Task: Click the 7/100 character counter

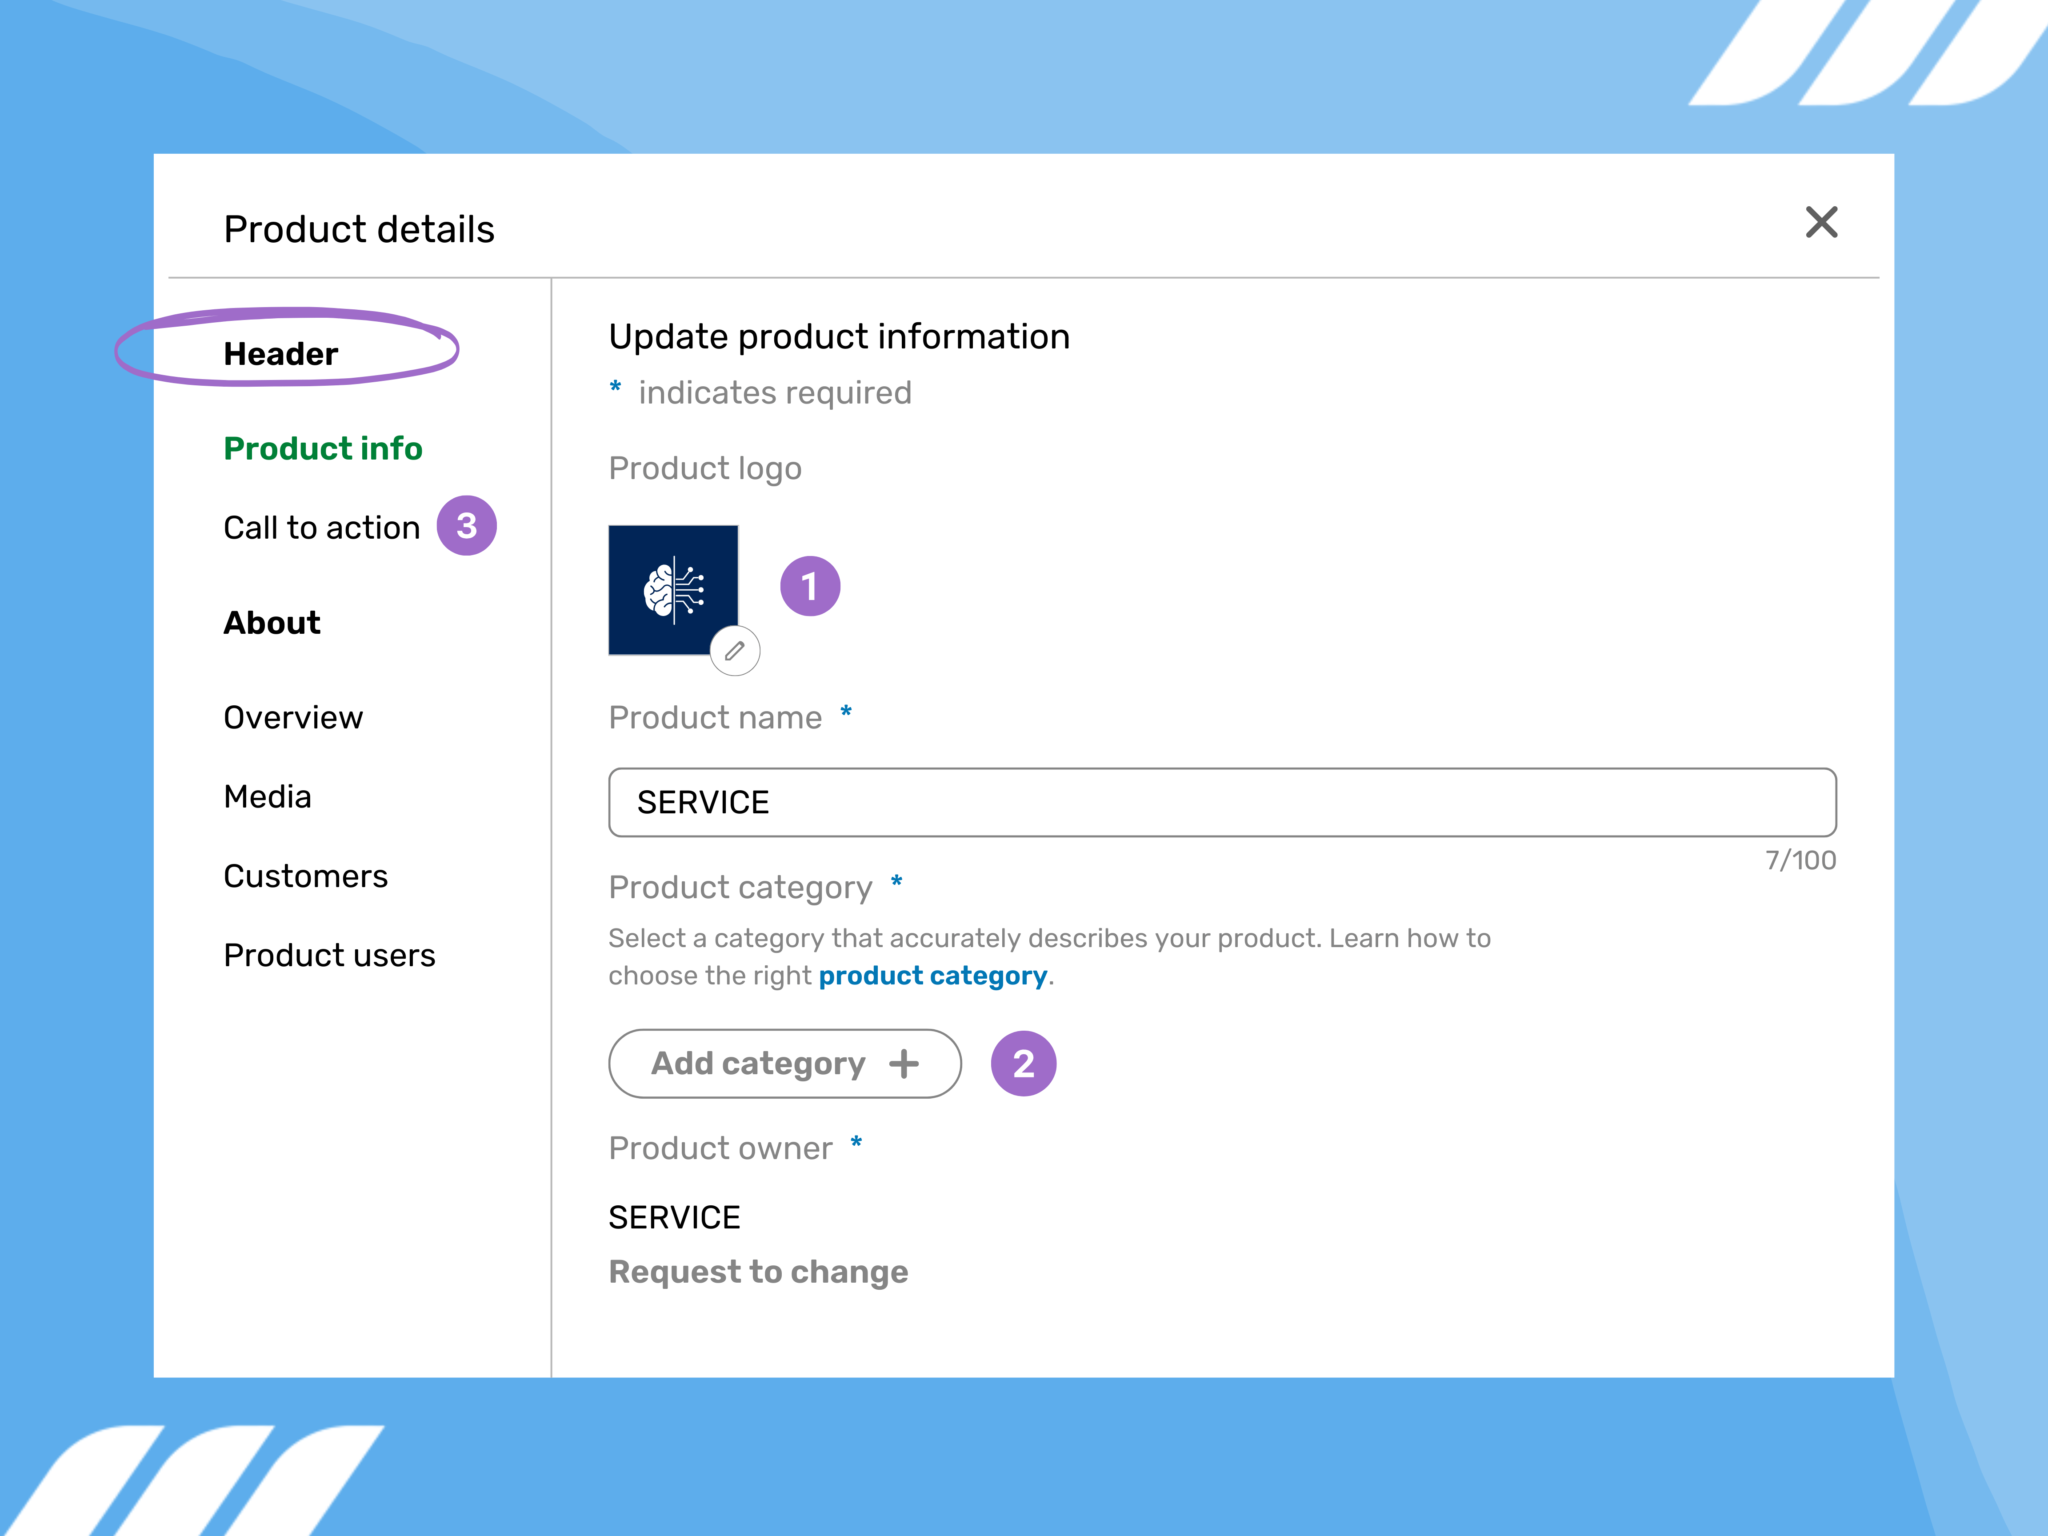Action: pos(1798,858)
